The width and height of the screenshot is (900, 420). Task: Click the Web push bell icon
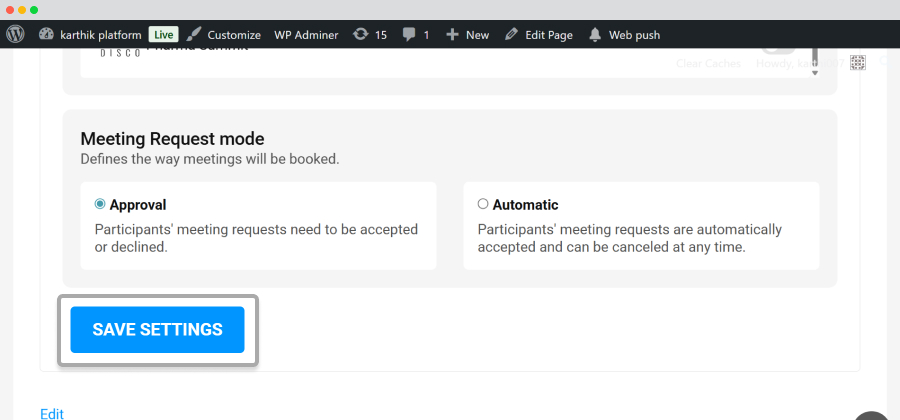pos(595,35)
